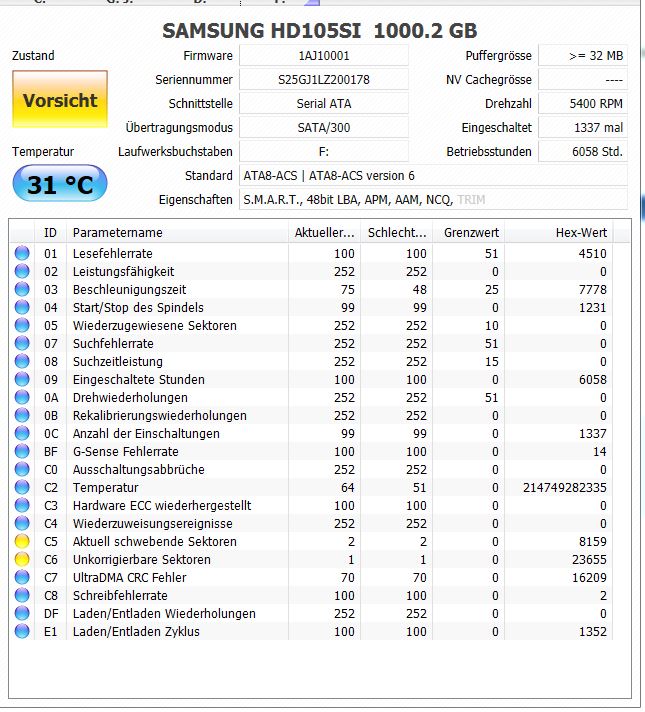This screenshot has height=712, width=645.
Task: Select the Hardware ECC wiederhergestellt row text
Action: [x=162, y=505]
